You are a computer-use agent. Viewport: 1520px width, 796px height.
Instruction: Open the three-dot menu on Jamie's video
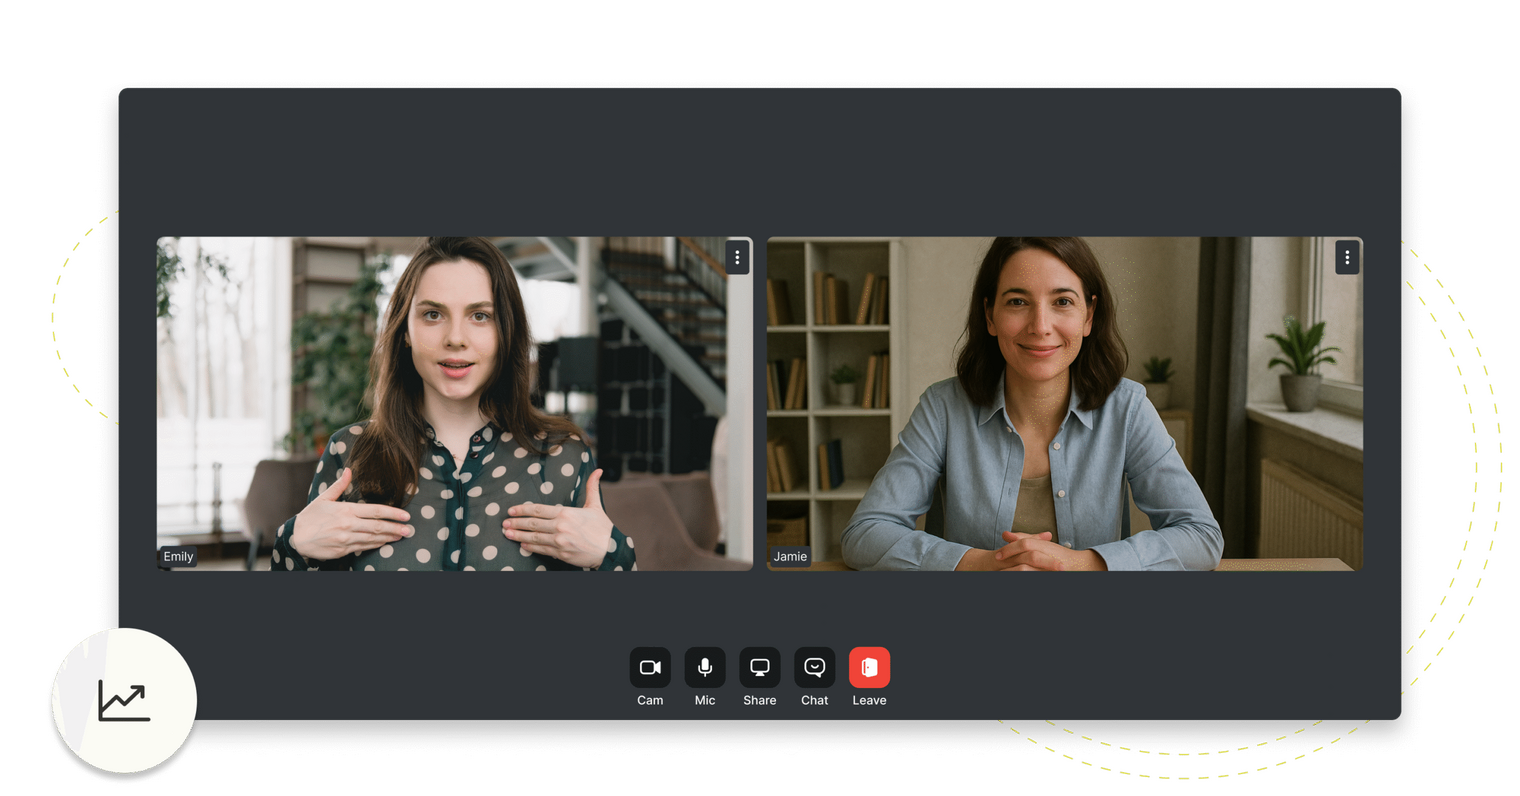[x=1347, y=257]
